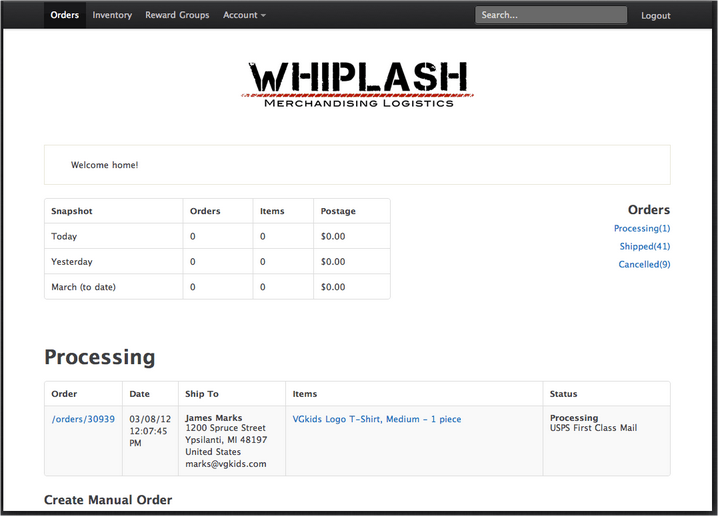The height and width of the screenshot is (516, 718).
Task: Click the 'Welcome home!' message
Action: click(104, 165)
